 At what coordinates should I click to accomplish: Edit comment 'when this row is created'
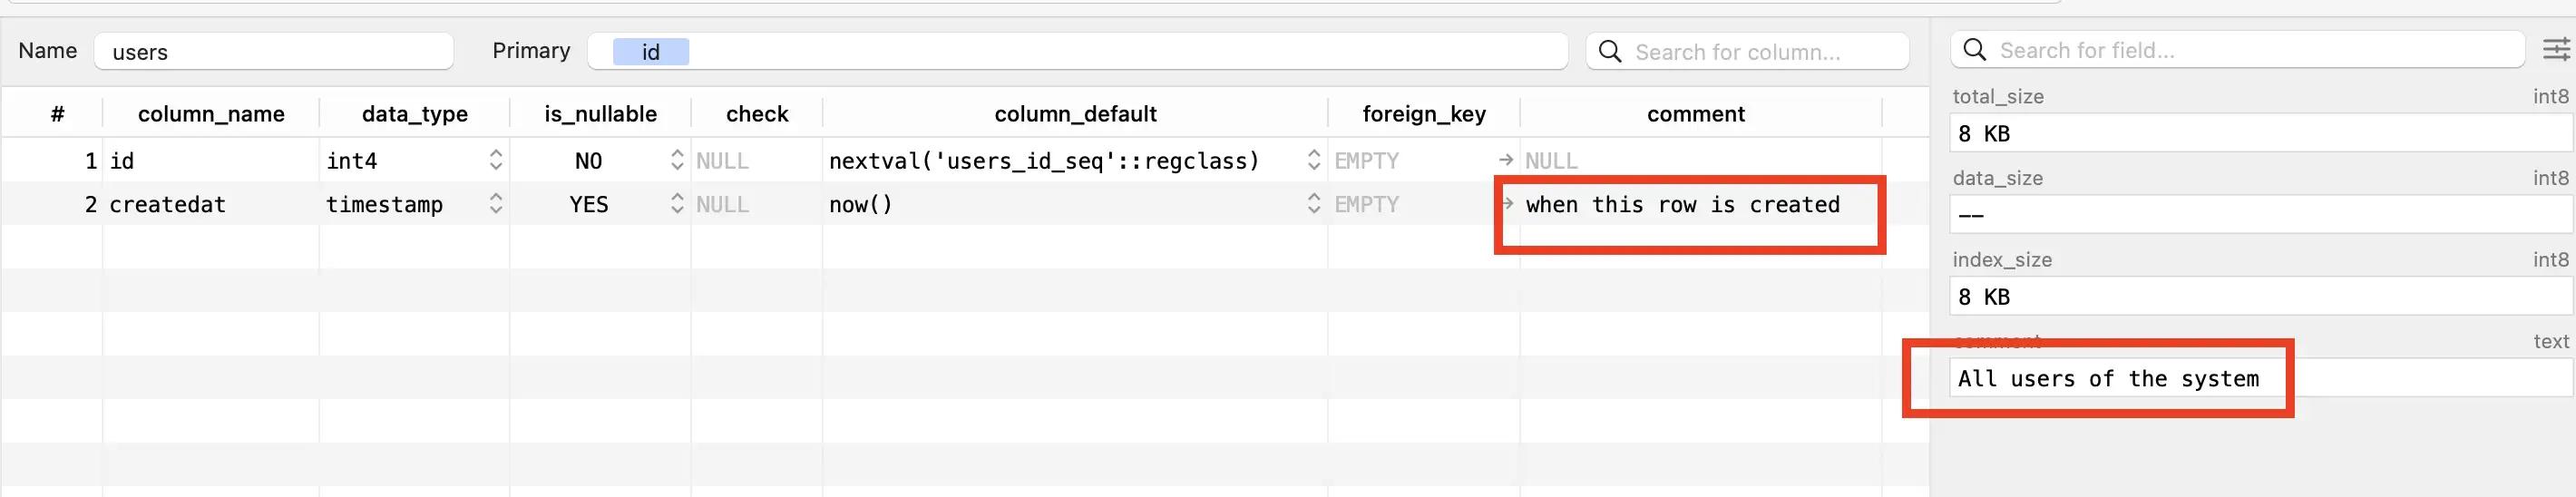point(1682,204)
